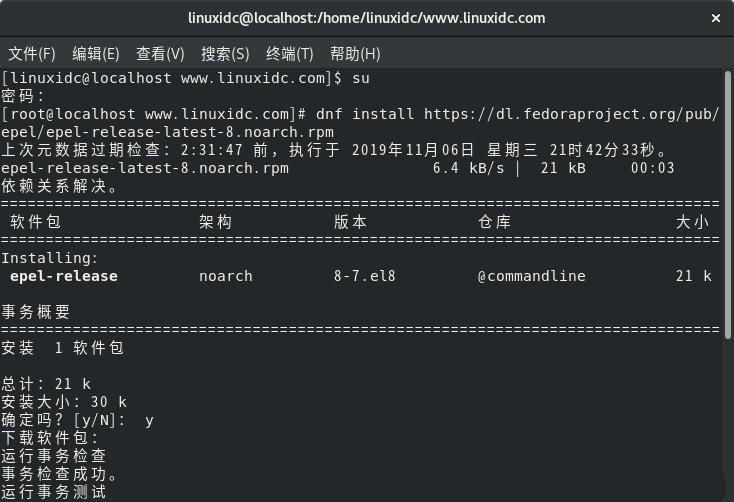
Task: Click the 查看(V) menu item
Action: coord(160,54)
